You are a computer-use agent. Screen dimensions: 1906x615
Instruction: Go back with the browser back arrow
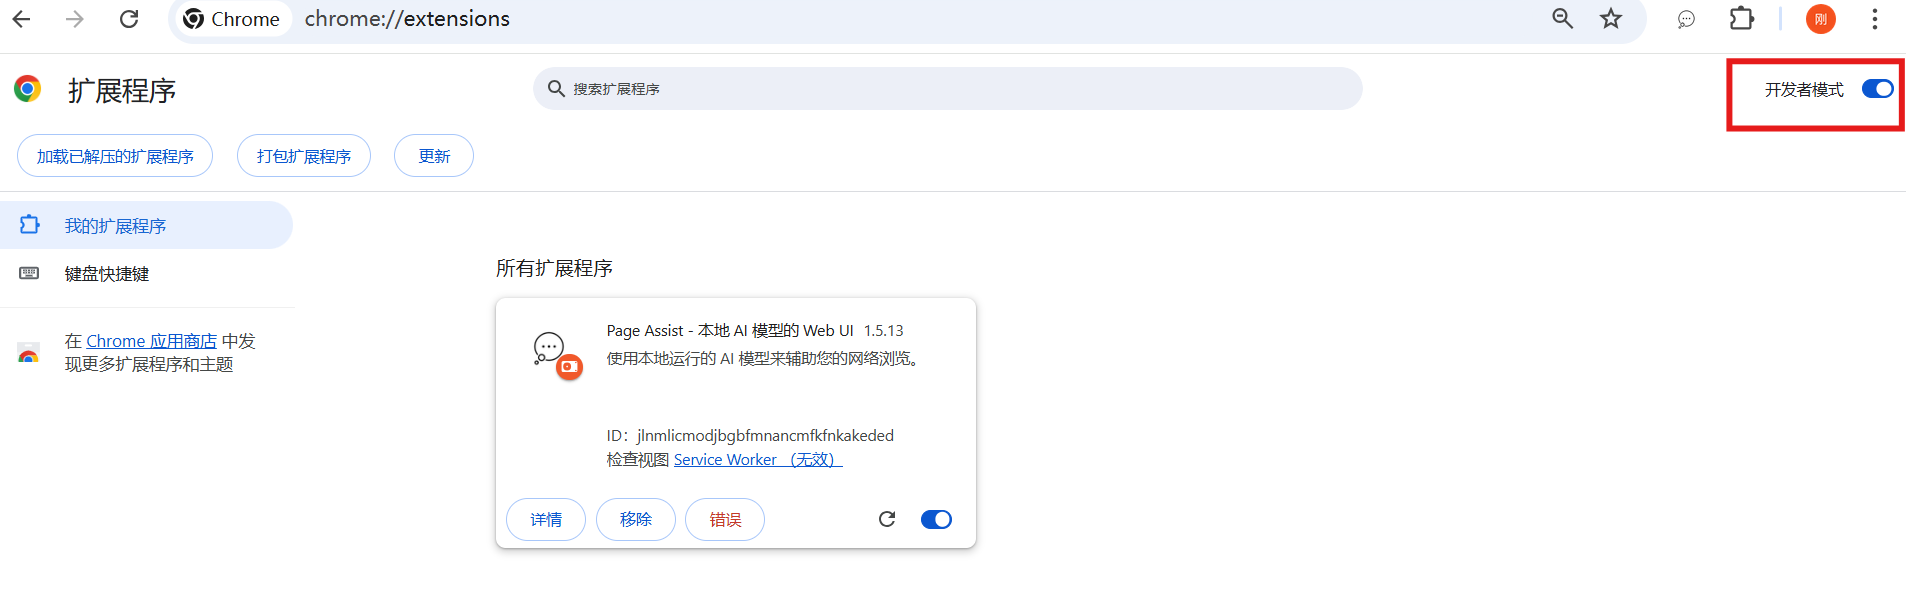click(x=21, y=19)
